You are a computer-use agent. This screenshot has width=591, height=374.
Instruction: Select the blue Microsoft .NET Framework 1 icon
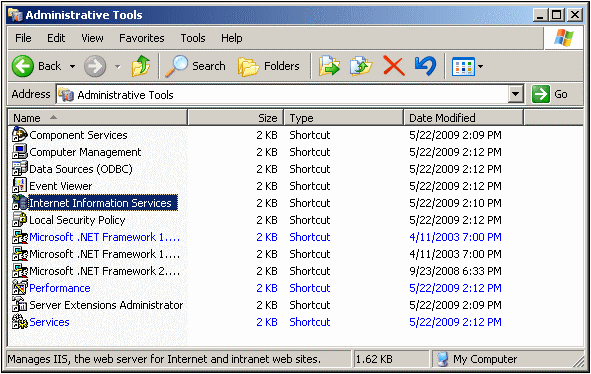[x=20, y=237]
